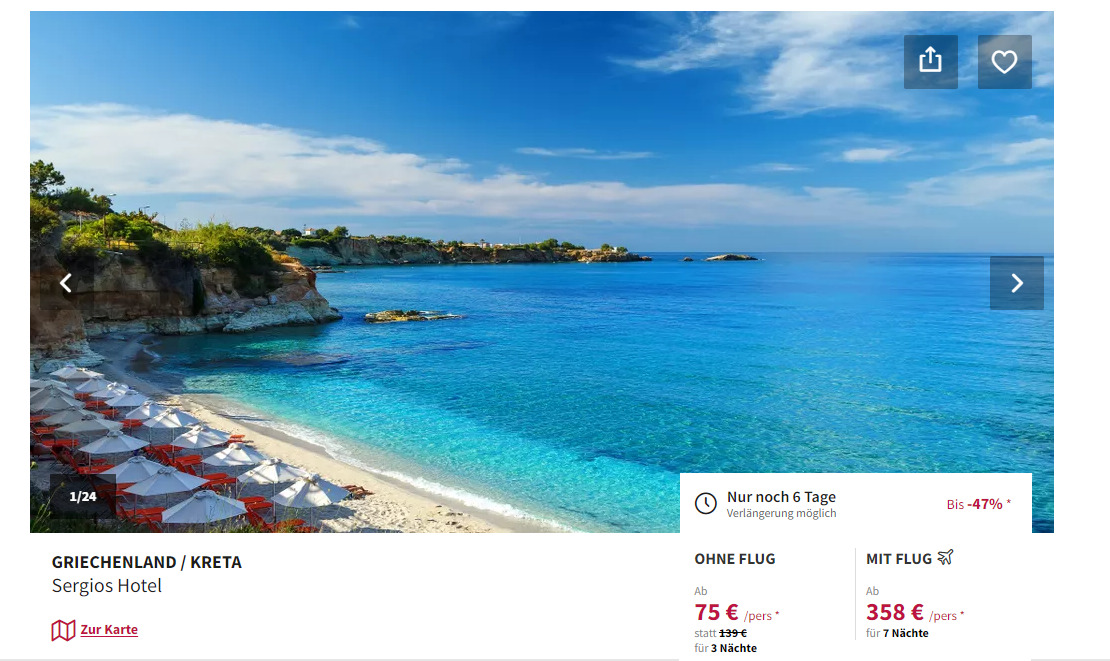The height and width of the screenshot is (661, 1110).
Task: Click the struck-through 139 € original price
Action: click(x=733, y=633)
